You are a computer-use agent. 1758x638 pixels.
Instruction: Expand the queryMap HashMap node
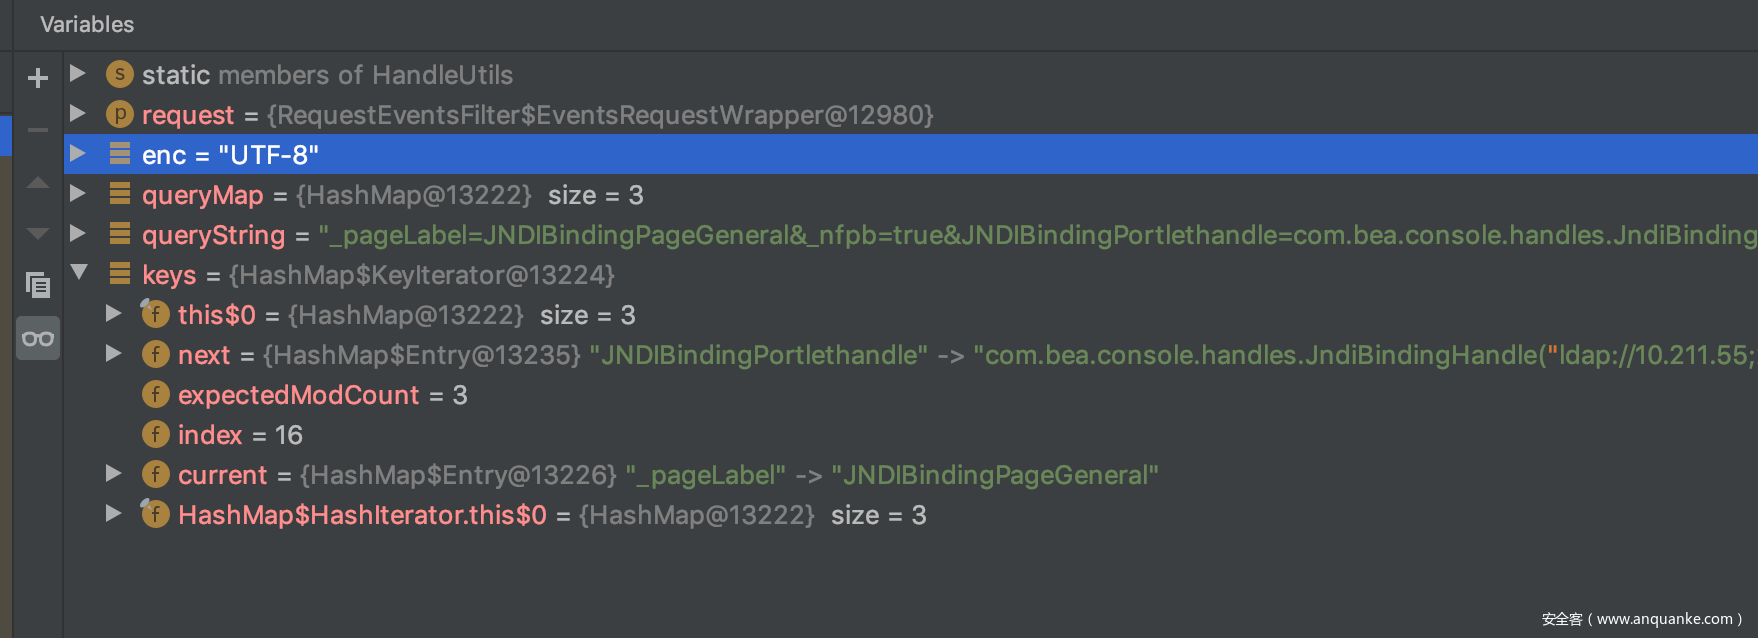point(77,194)
